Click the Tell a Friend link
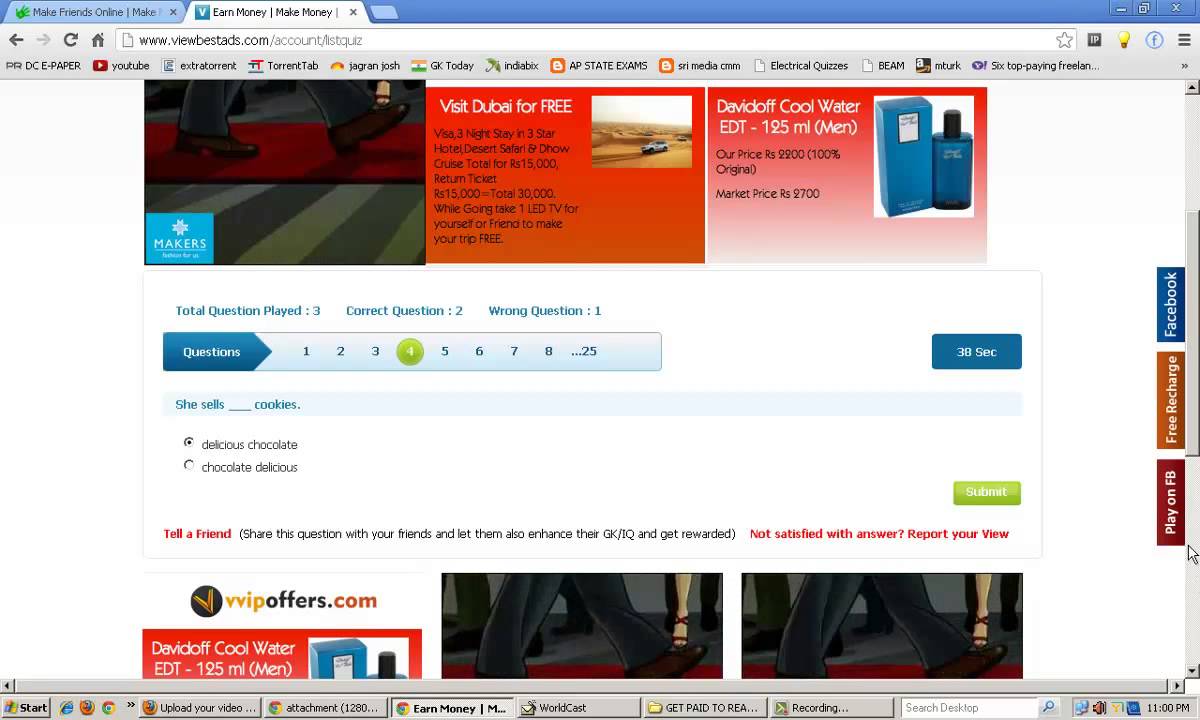Screen dimensions: 1200x720 [197, 534]
